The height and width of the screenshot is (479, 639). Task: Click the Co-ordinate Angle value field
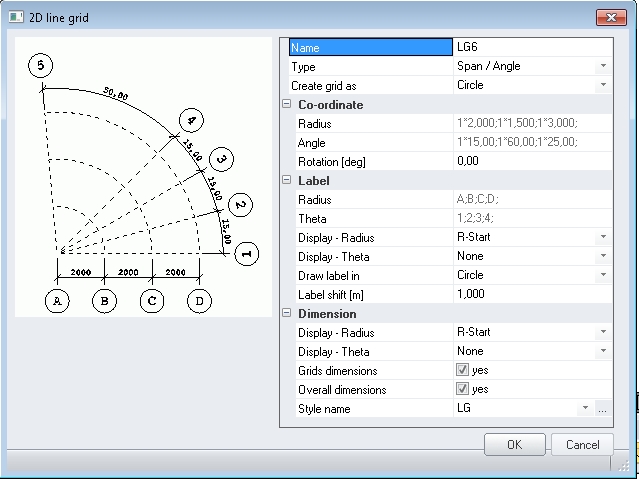pyautogui.click(x=532, y=142)
